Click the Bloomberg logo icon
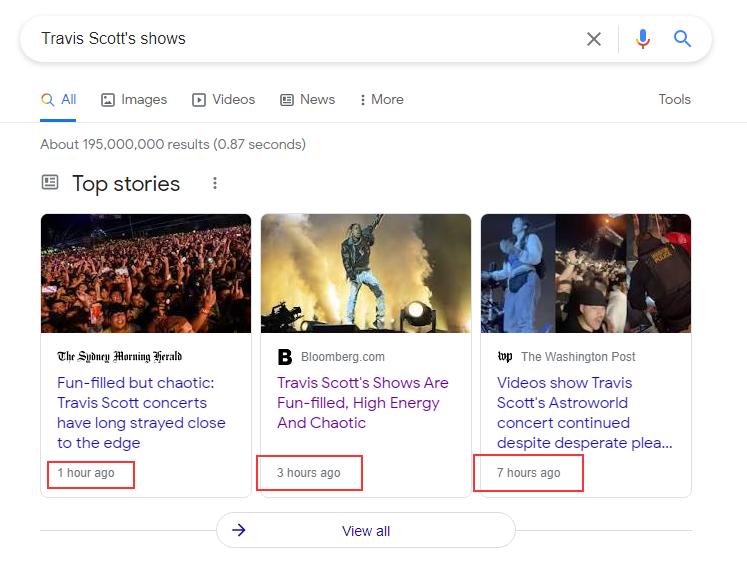This screenshot has height=576, width=747. pyautogui.click(x=285, y=357)
